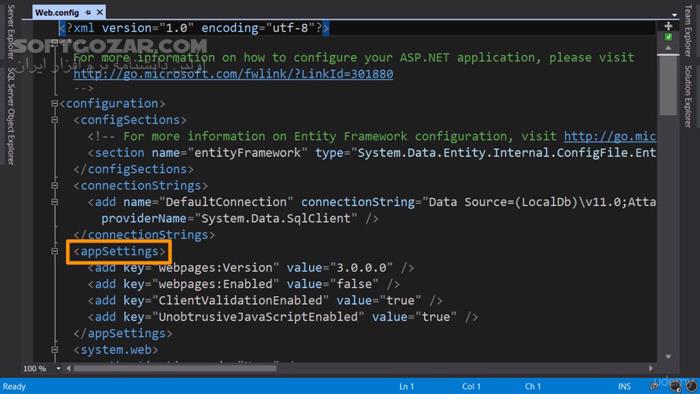
Task: Open the Team Explorer side tab
Action: [688, 31]
